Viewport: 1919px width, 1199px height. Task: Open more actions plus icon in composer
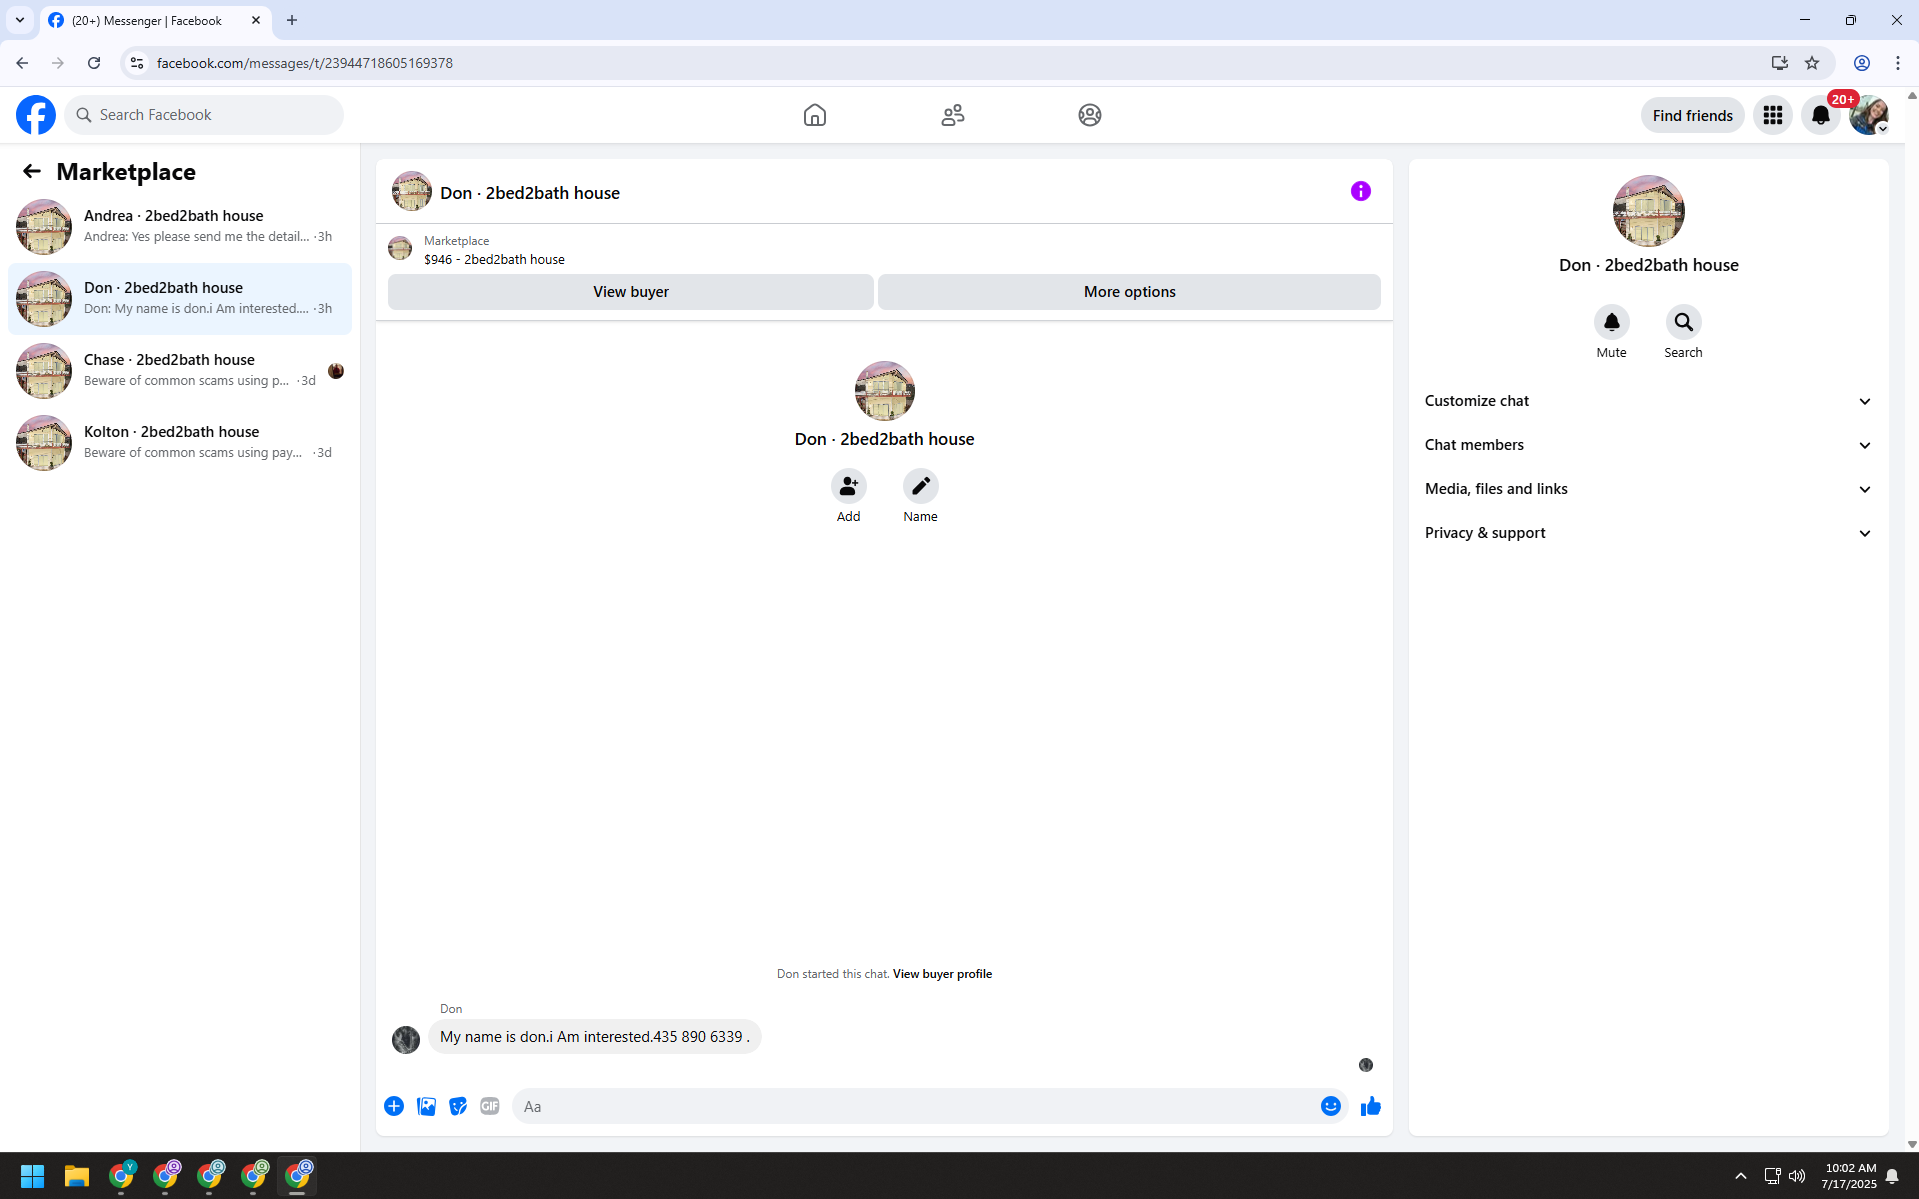tap(394, 1106)
